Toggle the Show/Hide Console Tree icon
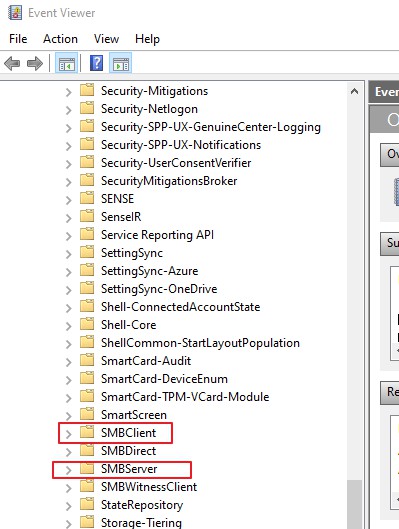This screenshot has width=399, height=529. pos(66,63)
